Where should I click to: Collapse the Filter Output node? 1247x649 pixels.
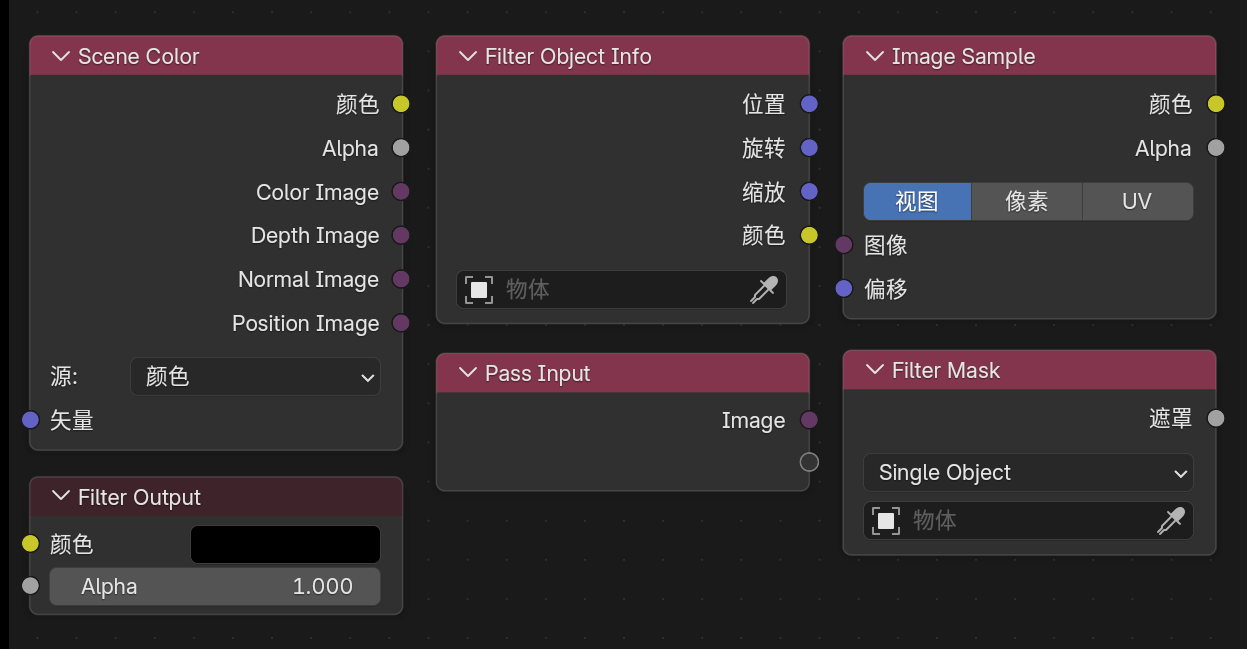[61, 497]
